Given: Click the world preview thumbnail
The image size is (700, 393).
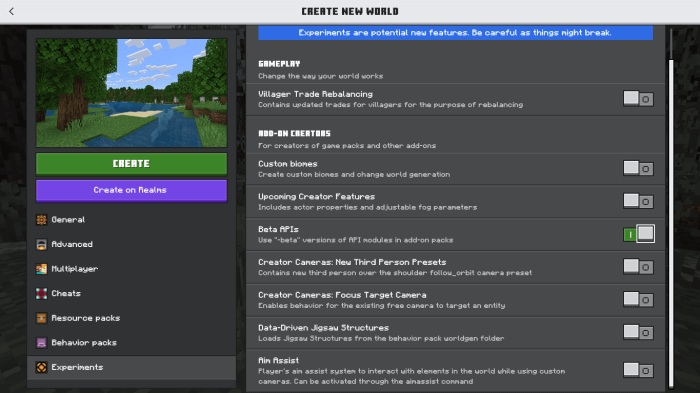Looking at the screenshot, I should click(131, 93).
